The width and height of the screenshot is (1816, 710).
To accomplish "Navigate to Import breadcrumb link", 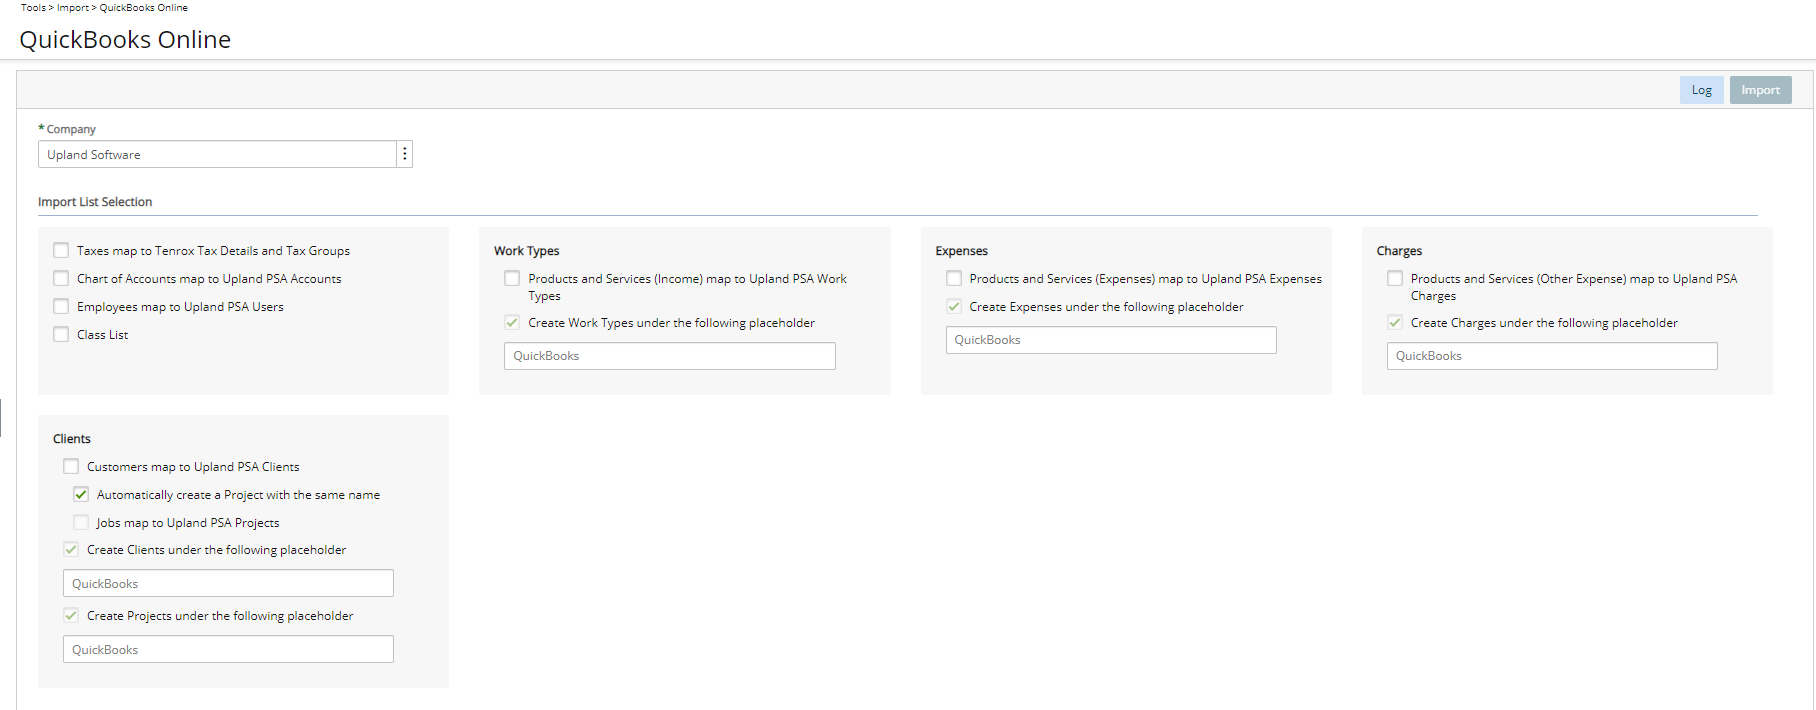I will pos(72,7).
